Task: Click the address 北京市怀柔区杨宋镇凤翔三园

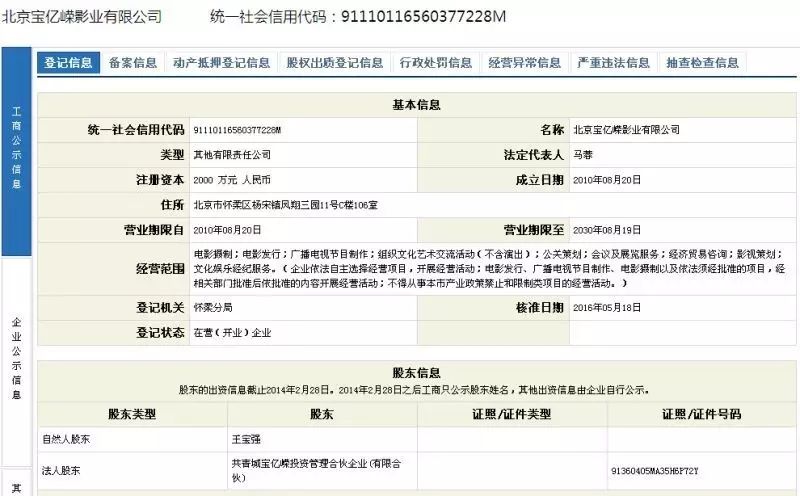Action: tap(285, 205)
